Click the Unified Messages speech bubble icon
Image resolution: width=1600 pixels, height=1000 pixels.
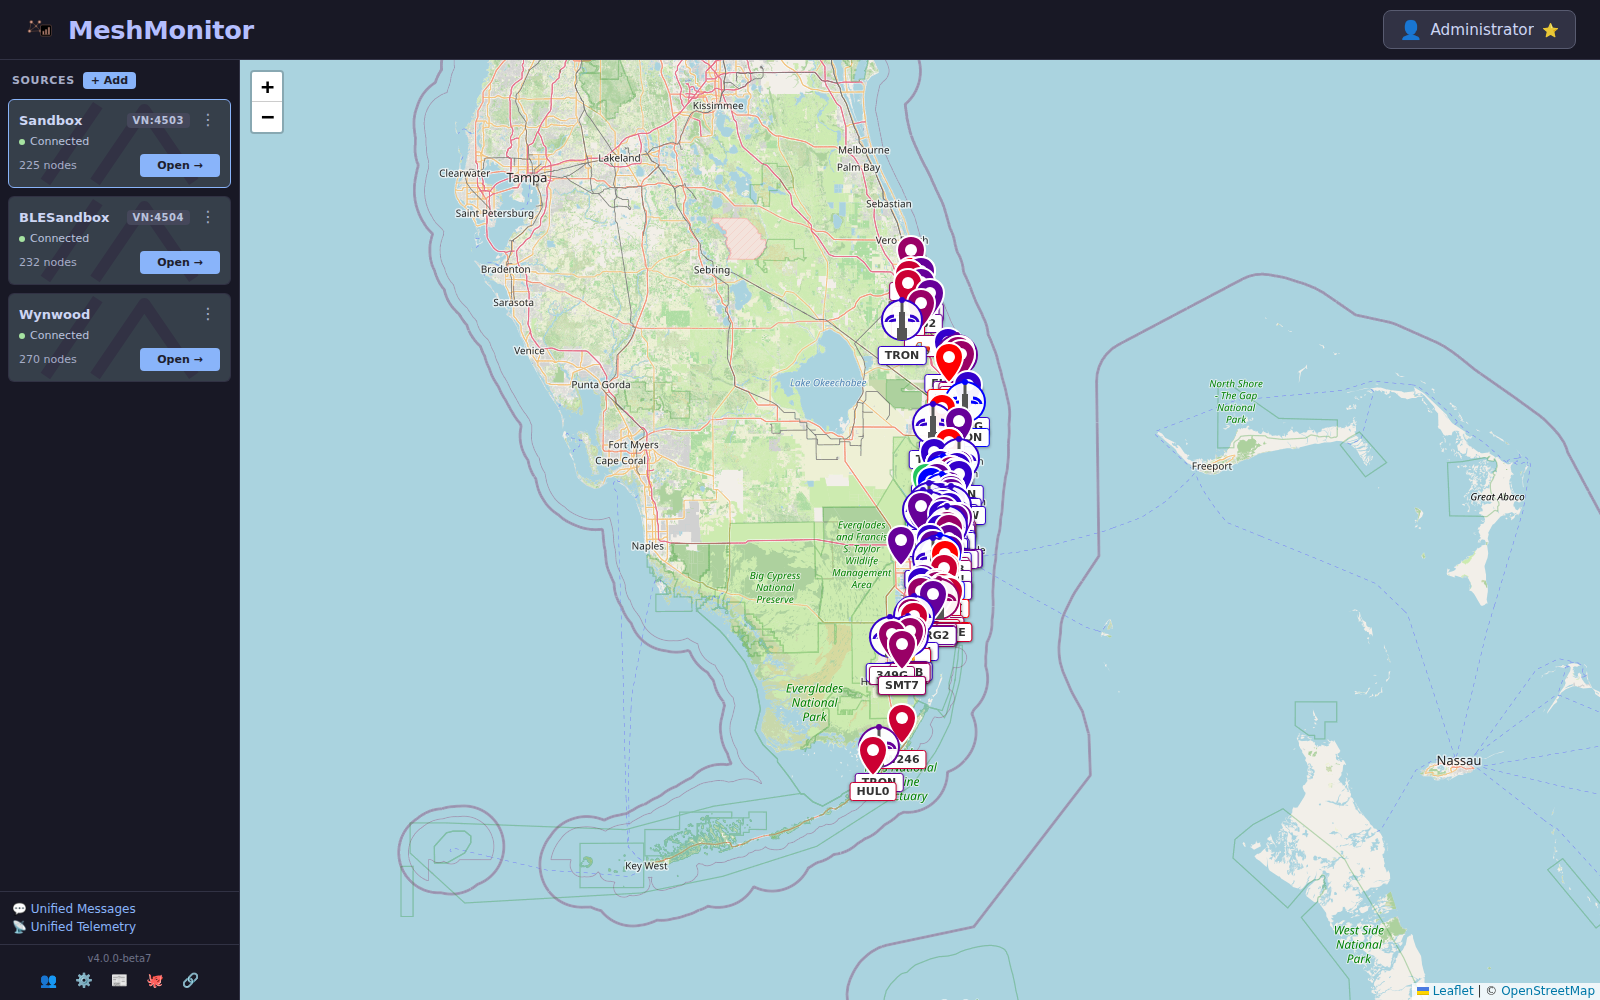point(17,908)
